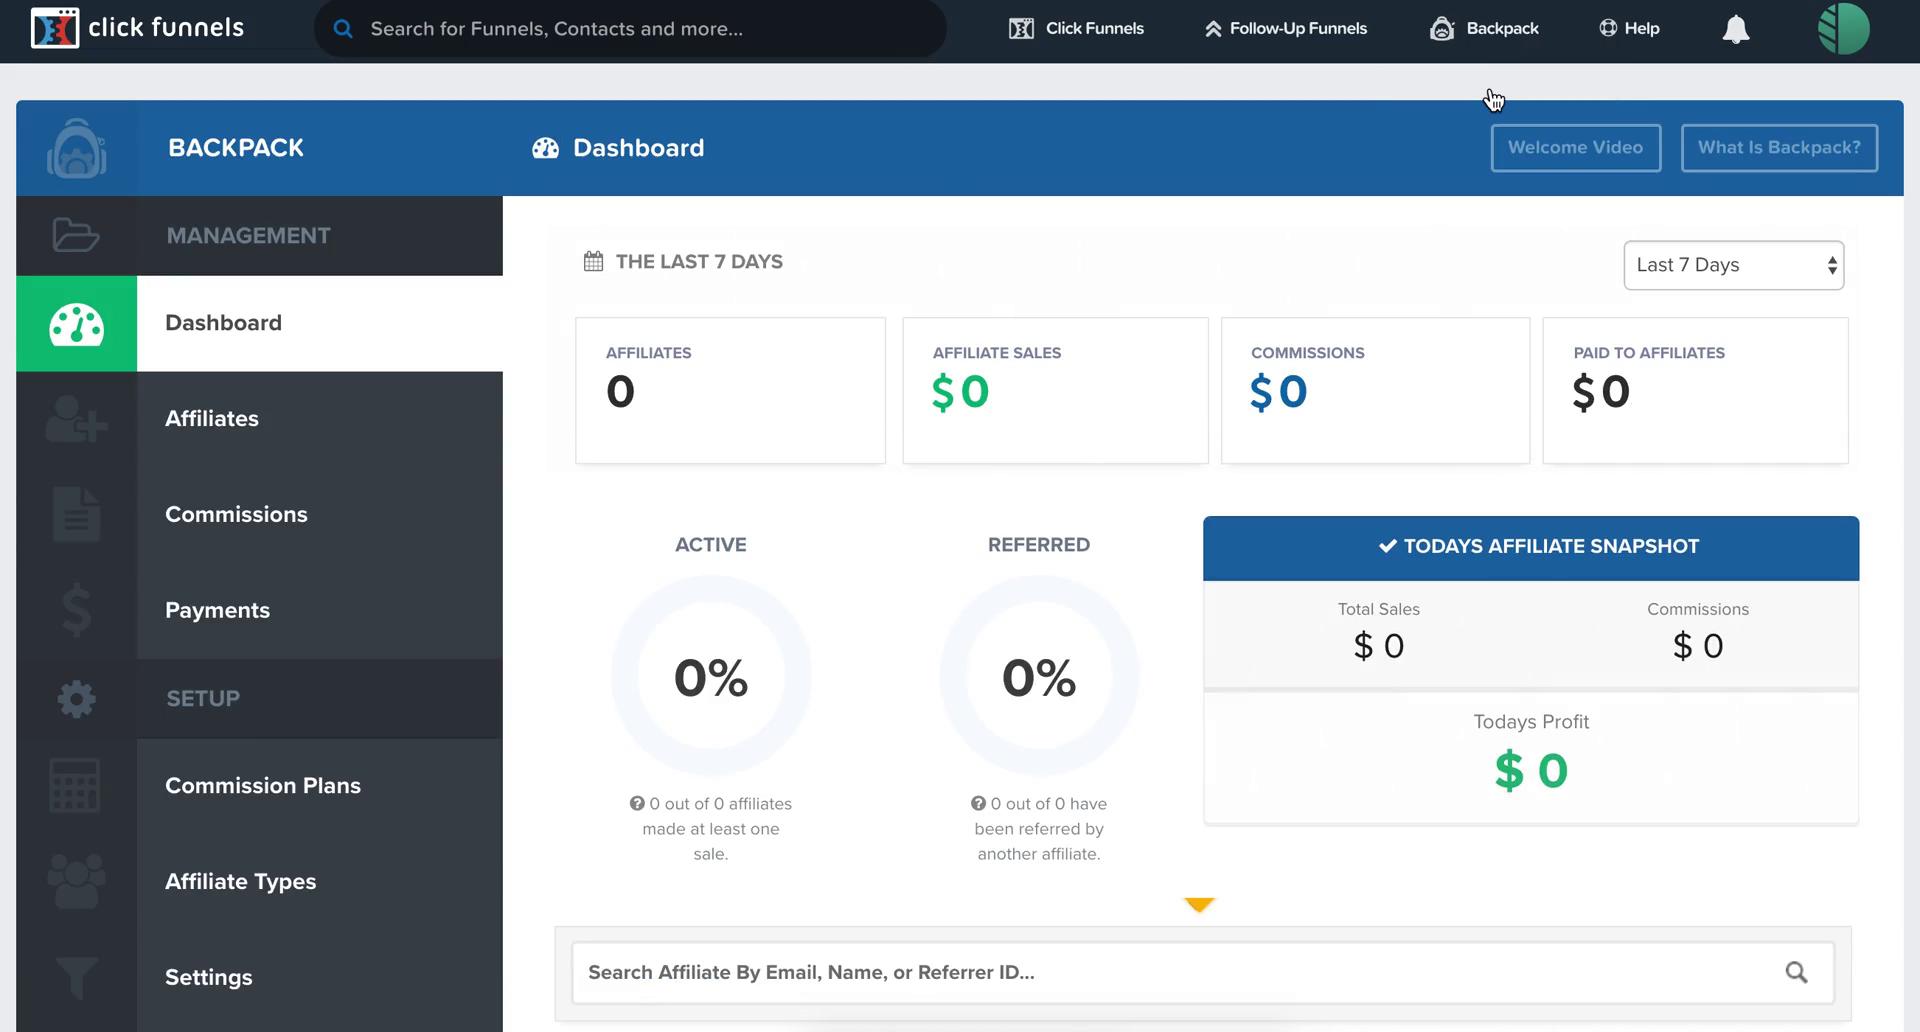This screenshot has width=1920, height=1032.
Task: Go to Affiliates in sidebar
Action: (259, 419)
